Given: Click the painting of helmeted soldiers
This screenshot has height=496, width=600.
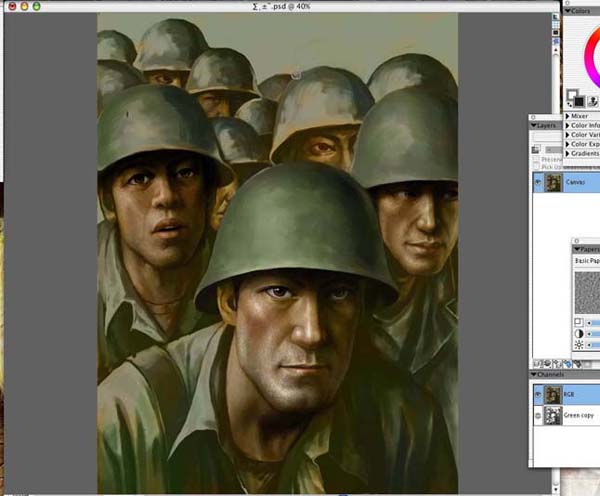Looking at the screenshot, I should [x=277, y=253].
